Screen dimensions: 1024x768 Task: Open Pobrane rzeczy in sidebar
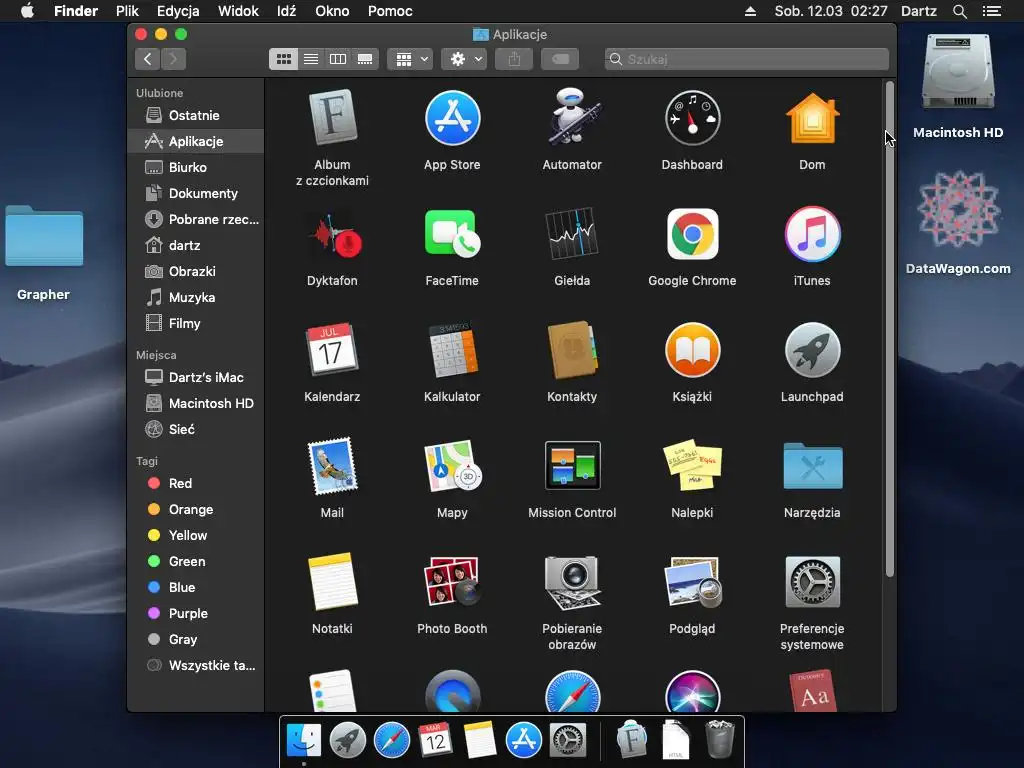[196, 219]
